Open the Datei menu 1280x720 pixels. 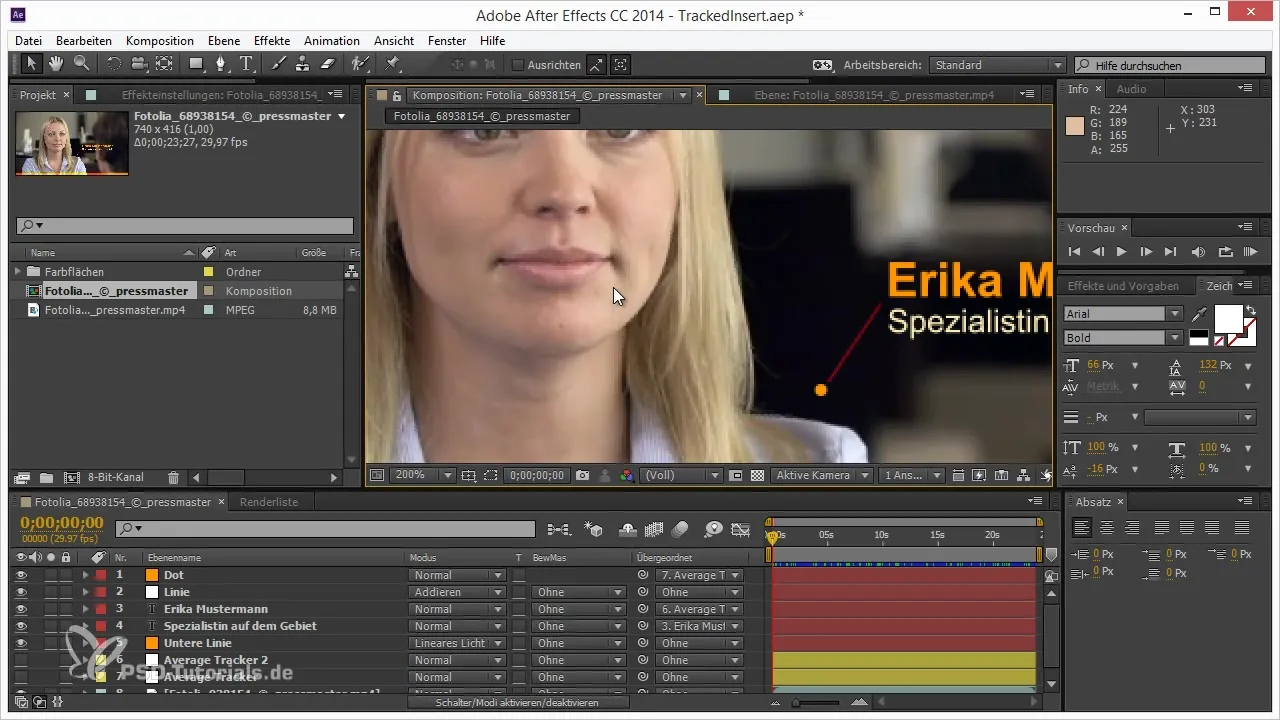point(29,41)
